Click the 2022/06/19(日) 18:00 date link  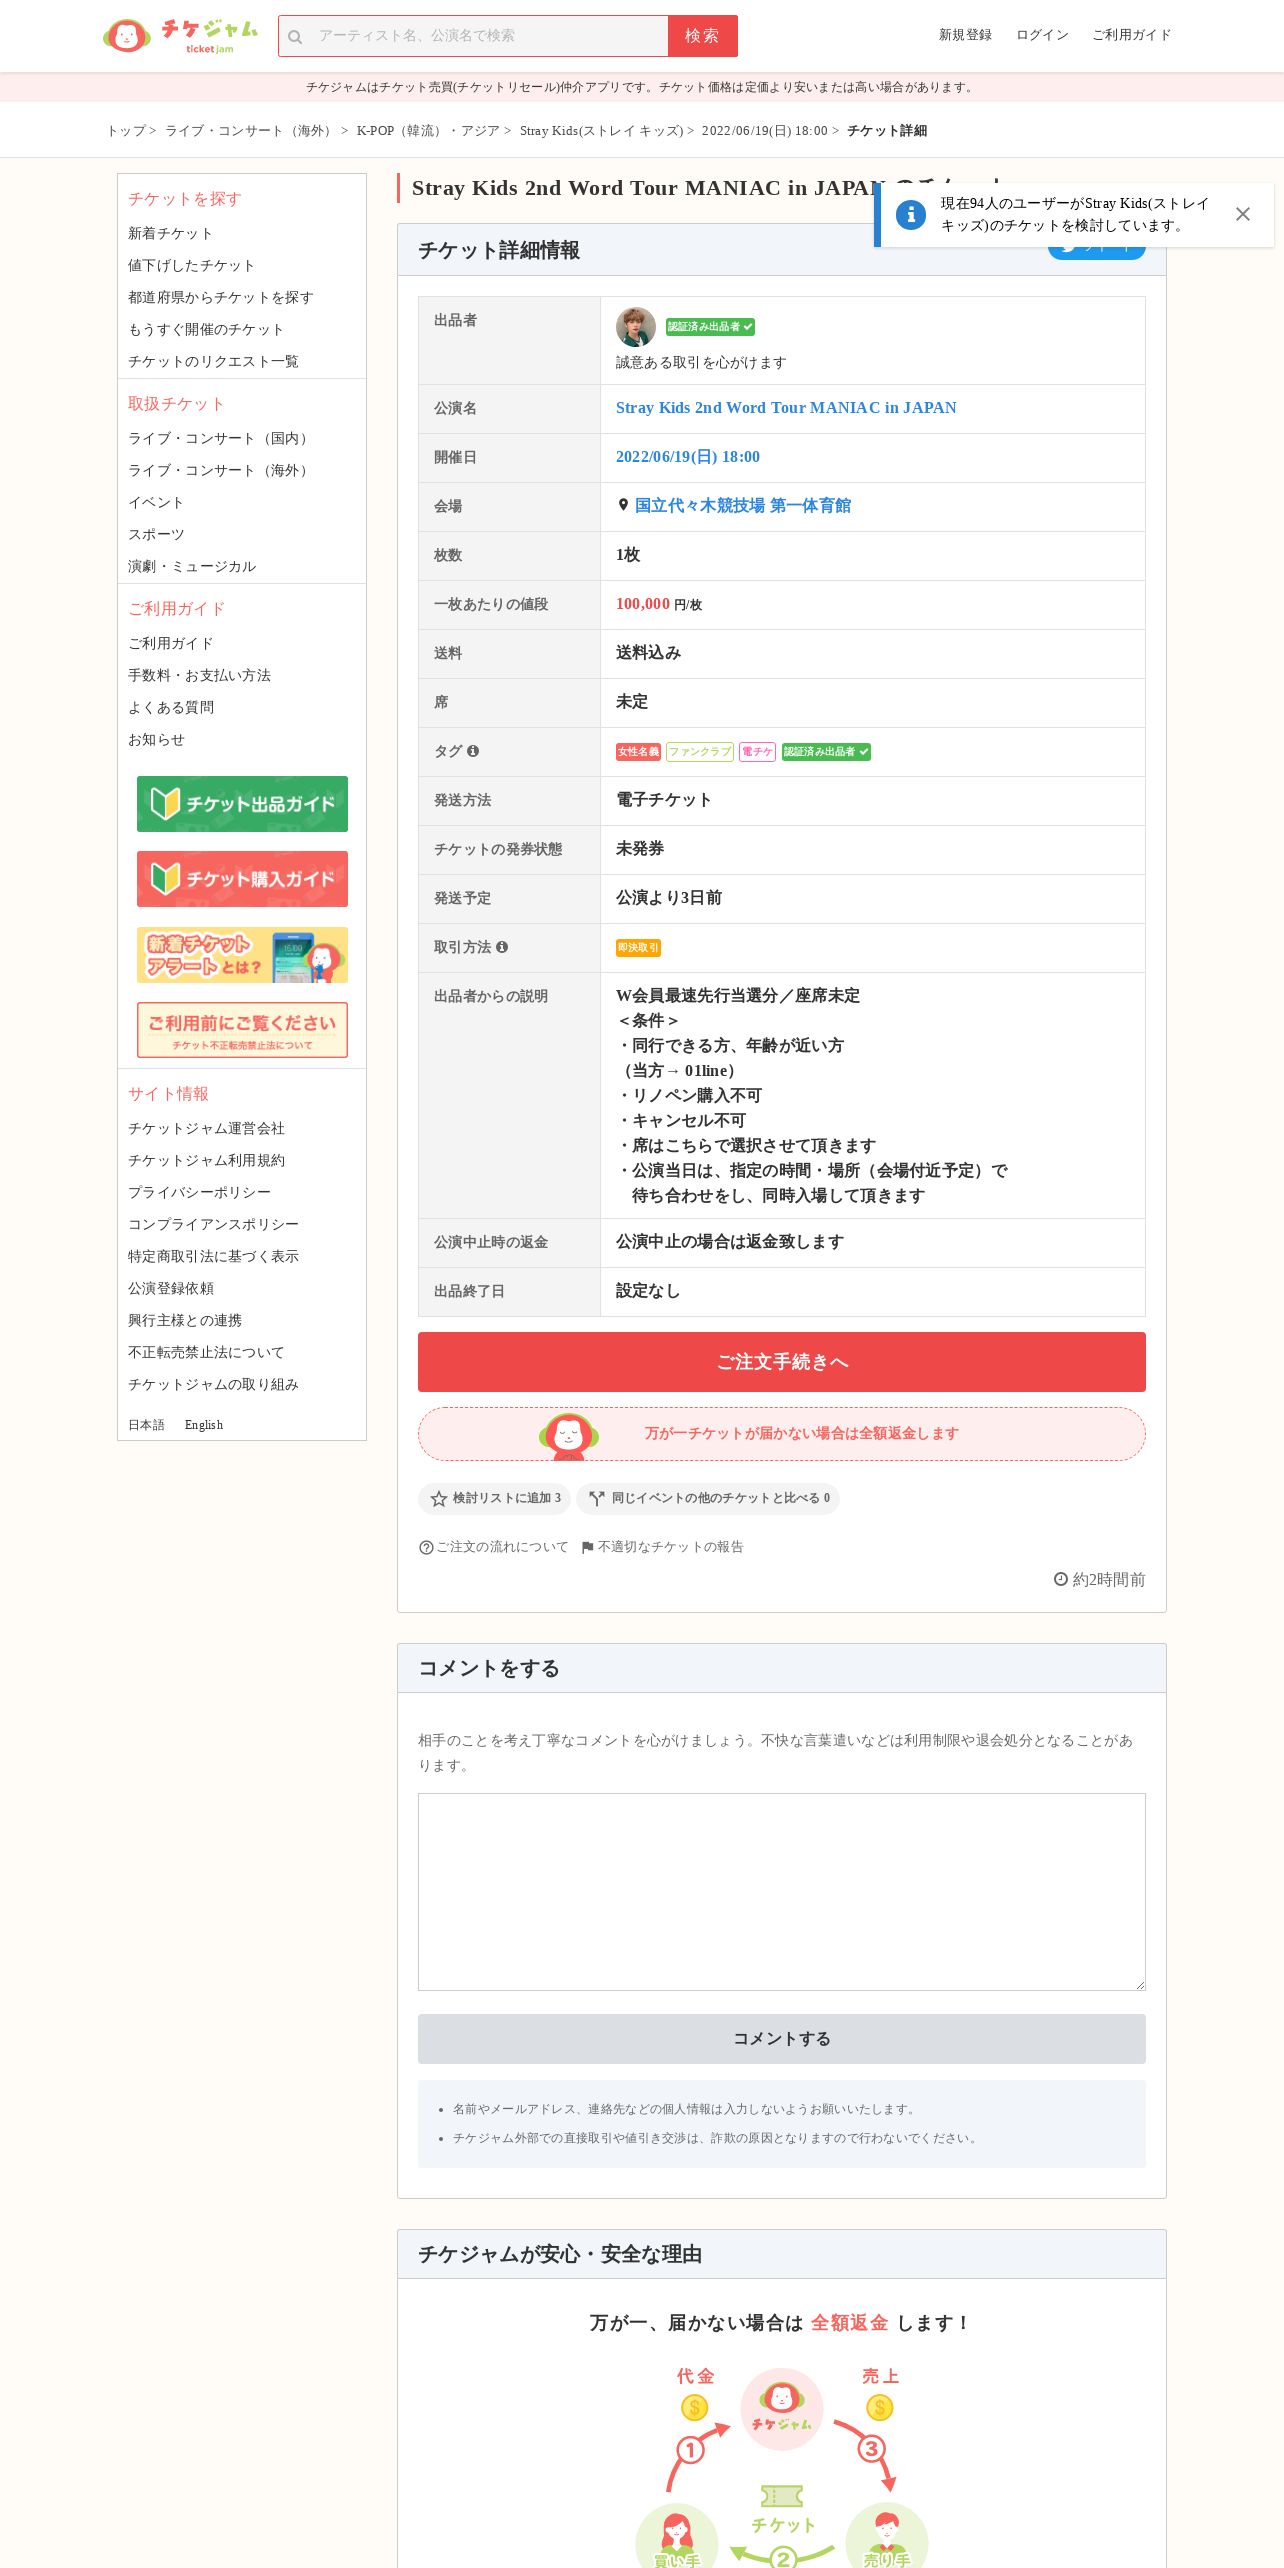click(x=688, y=457)
